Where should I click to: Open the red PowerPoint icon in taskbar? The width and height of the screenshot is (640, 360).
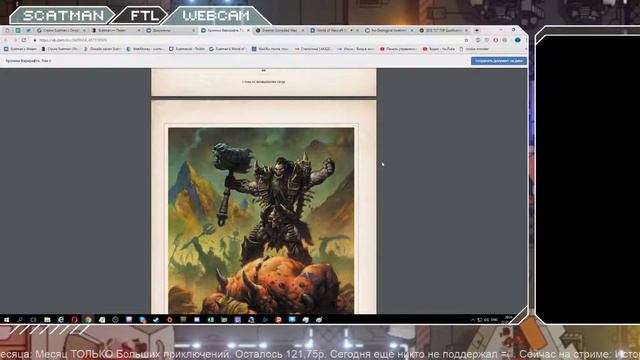(x=278, y=320)
